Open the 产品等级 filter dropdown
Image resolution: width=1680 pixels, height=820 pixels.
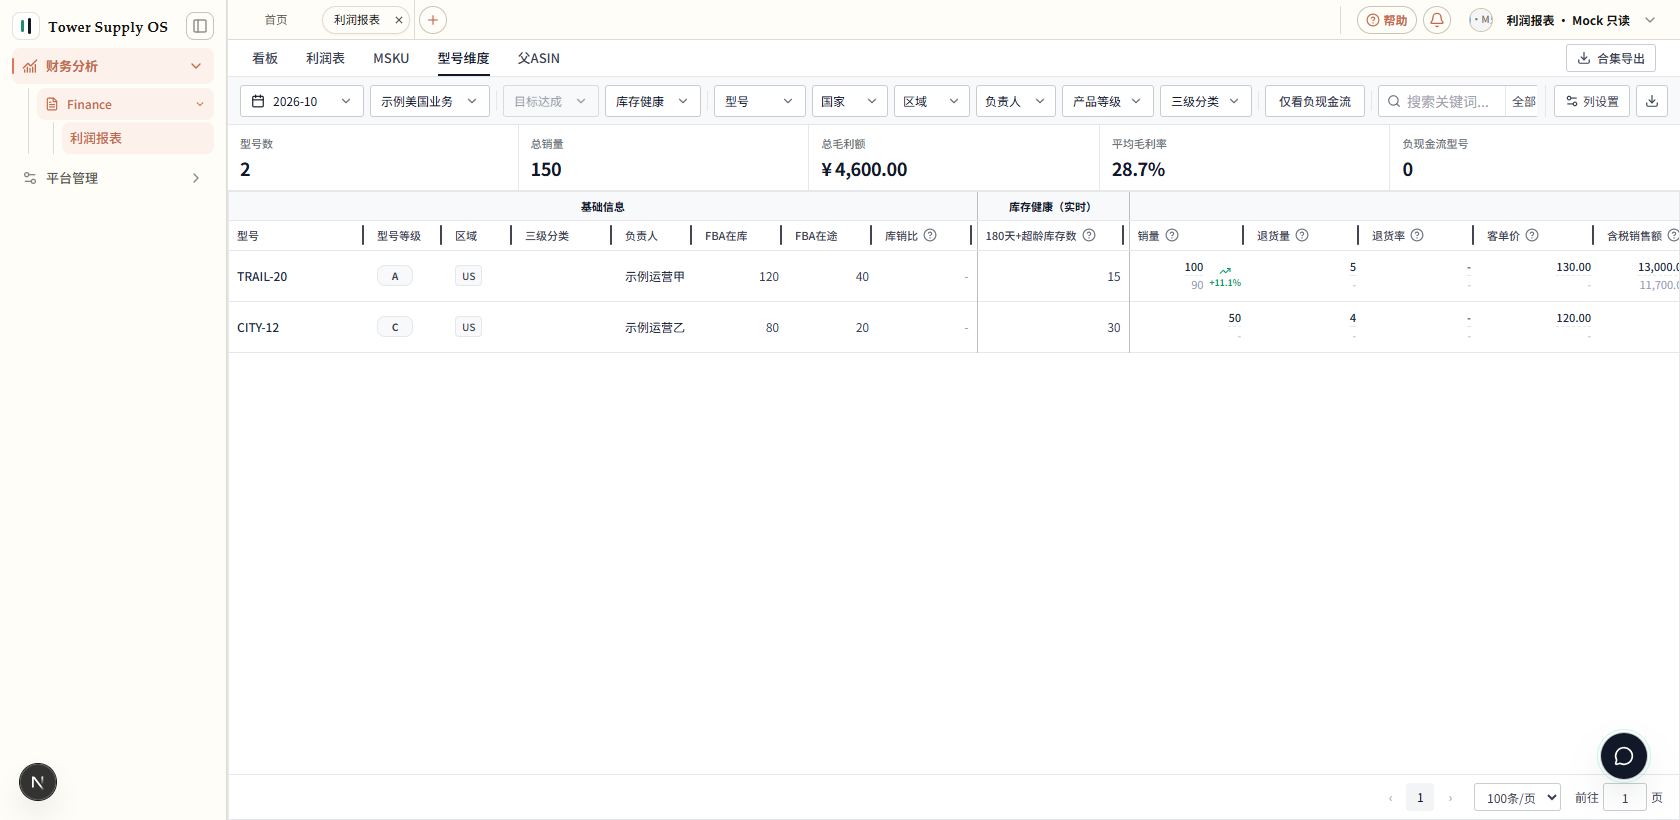[1107, 101]
